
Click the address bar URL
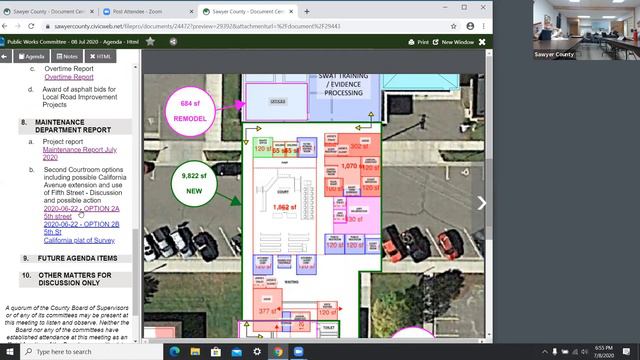(x=197, y=26)
